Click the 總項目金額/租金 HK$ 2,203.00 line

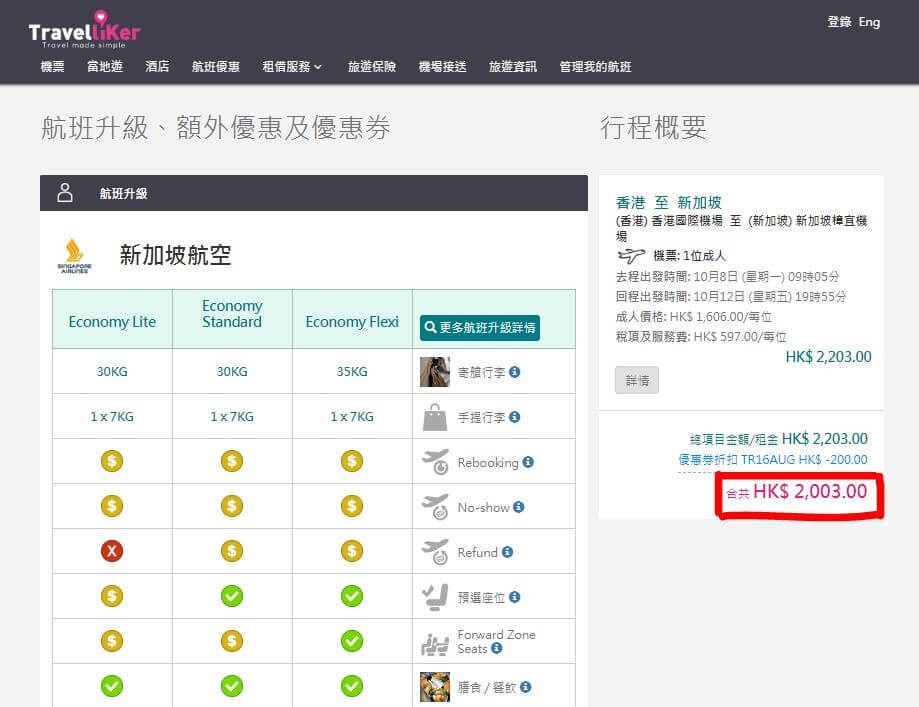coord(778,439)
